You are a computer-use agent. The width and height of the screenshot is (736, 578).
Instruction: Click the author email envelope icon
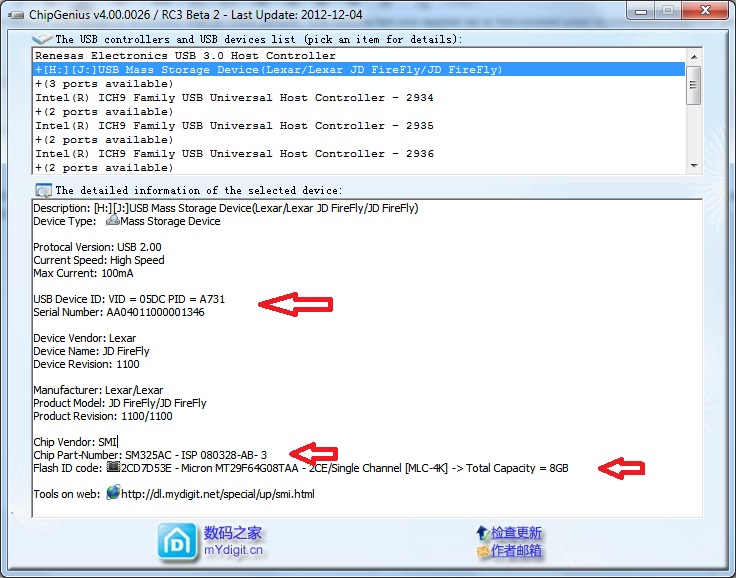pos(483,550)
